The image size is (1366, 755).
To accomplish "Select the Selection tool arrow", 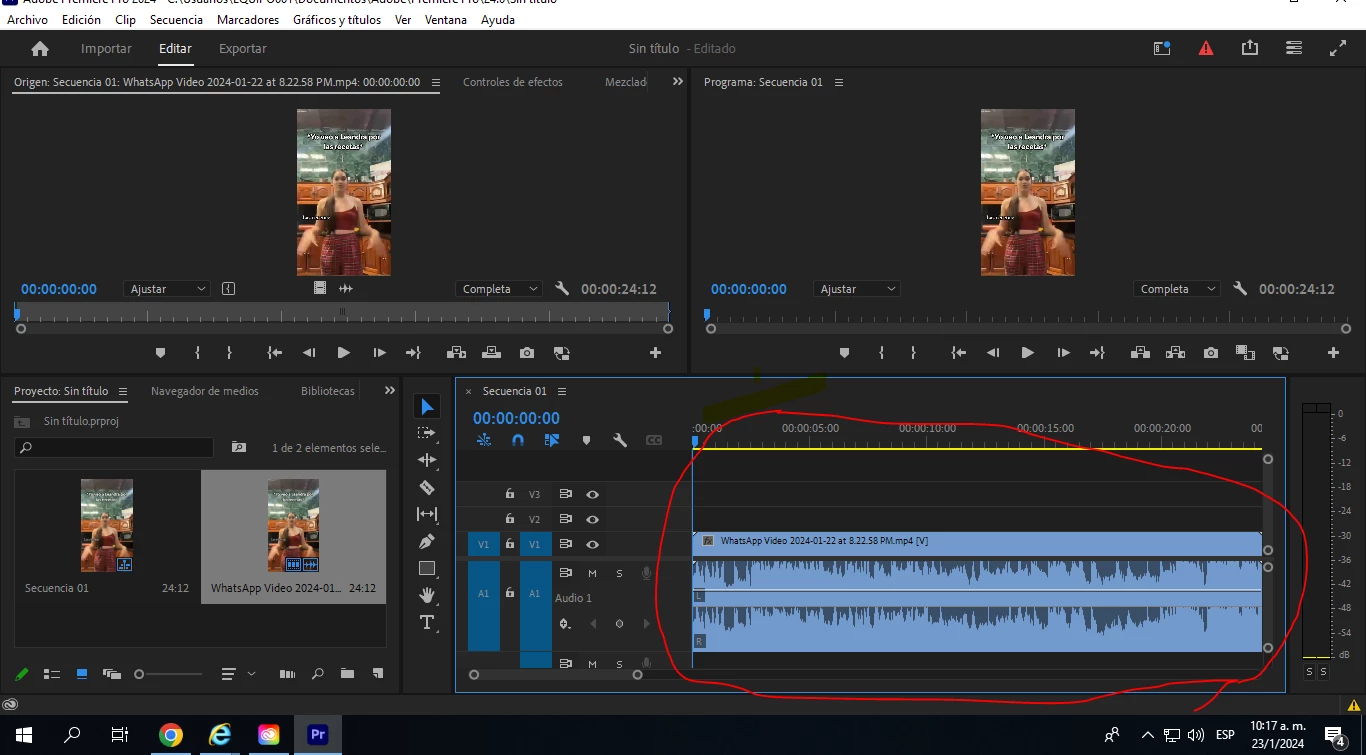I will click(x=427, y=406).
